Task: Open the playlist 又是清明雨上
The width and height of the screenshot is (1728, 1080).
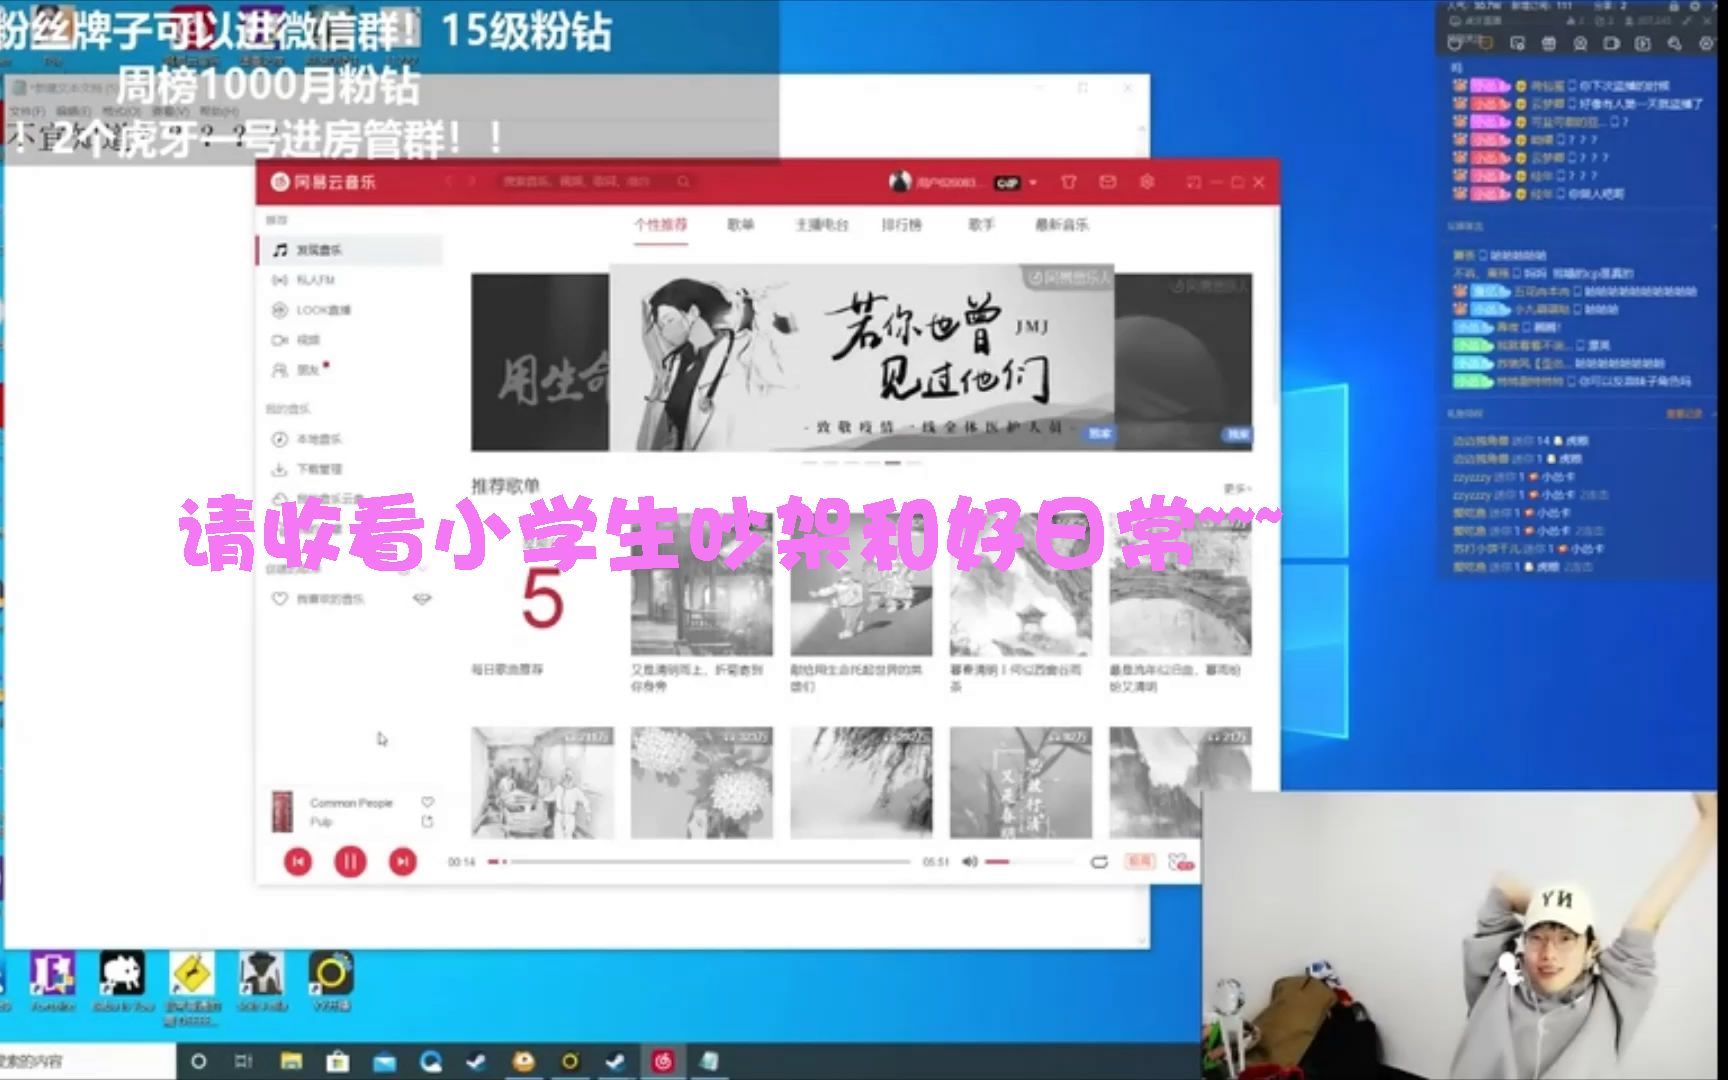Action: pyautogui.click(x=701, y=584)
